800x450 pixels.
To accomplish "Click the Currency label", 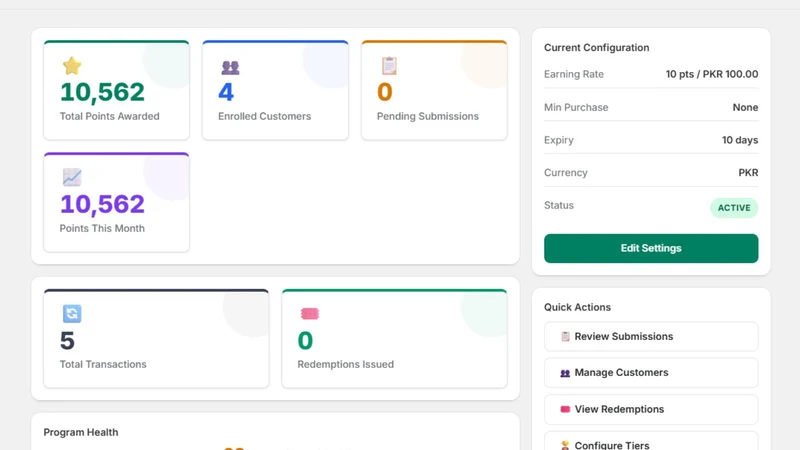I will [566, 172].
